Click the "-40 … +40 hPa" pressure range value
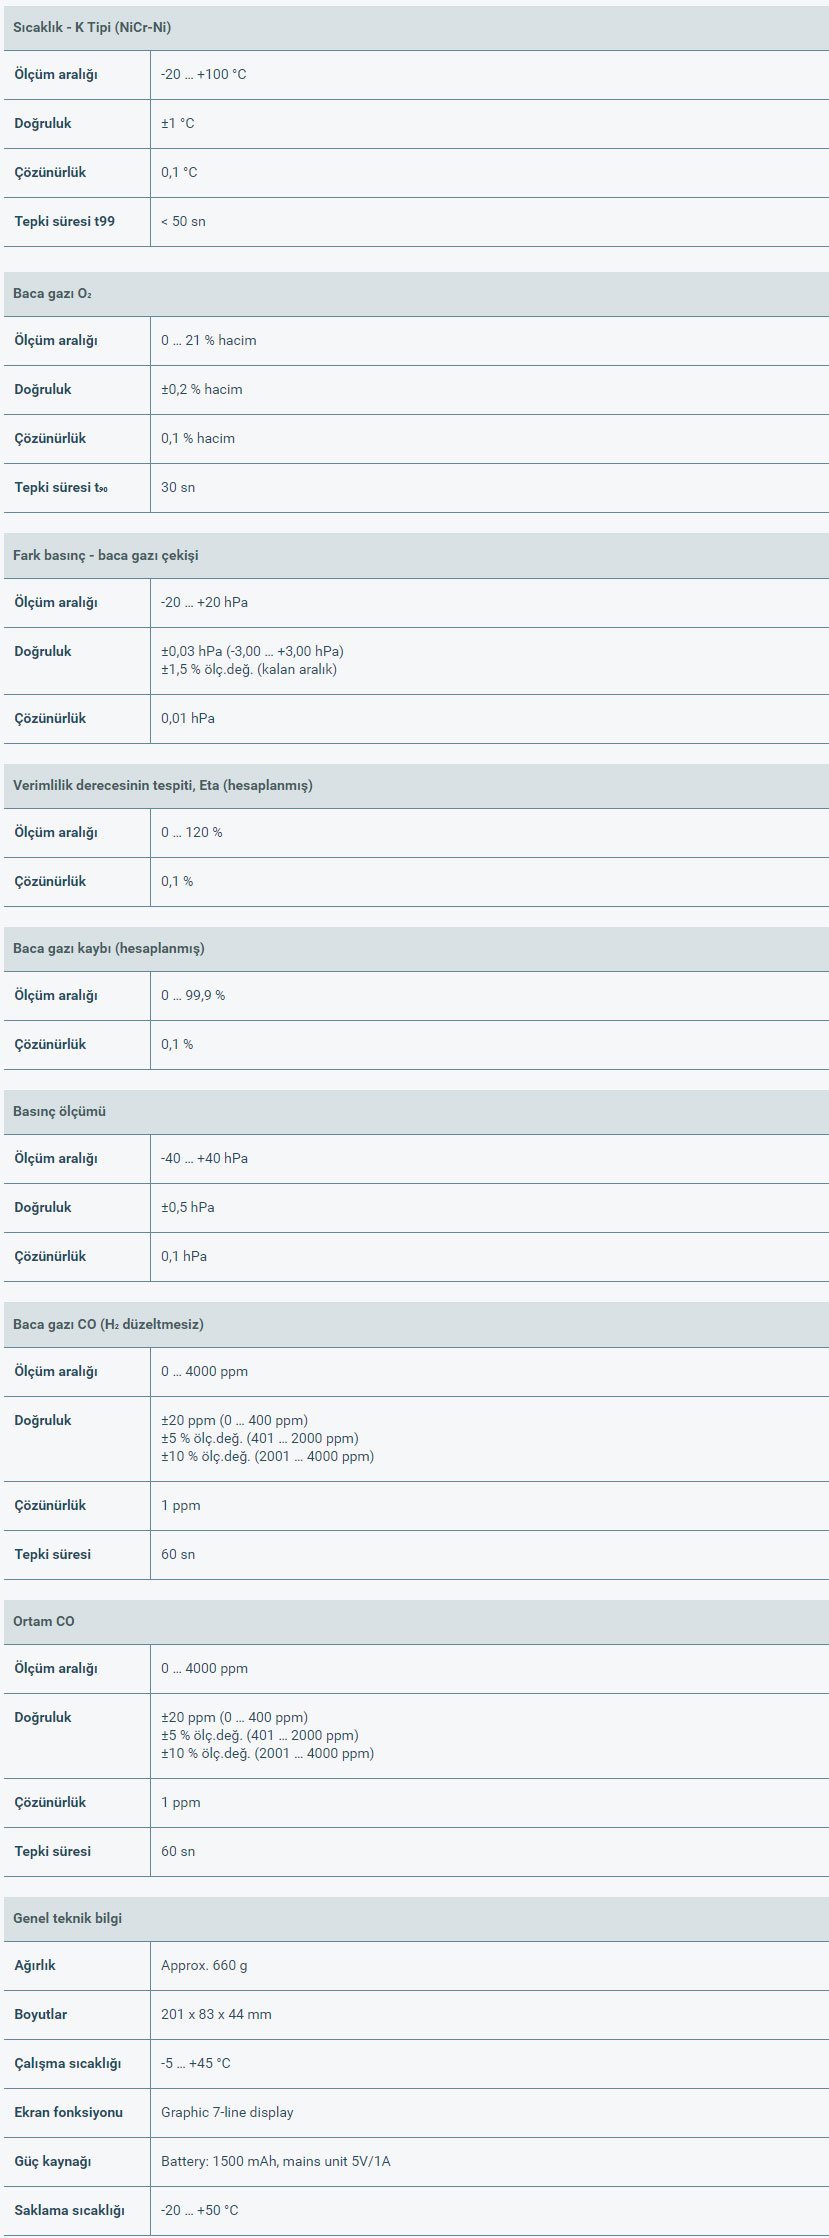Viewport: 829px width, 2238px height. click(204, 1159)
